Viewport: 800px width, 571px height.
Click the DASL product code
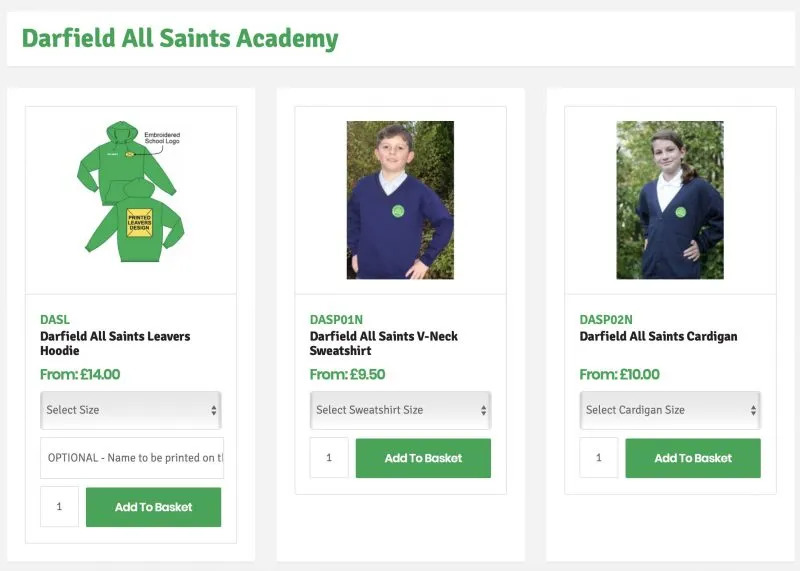55,320
